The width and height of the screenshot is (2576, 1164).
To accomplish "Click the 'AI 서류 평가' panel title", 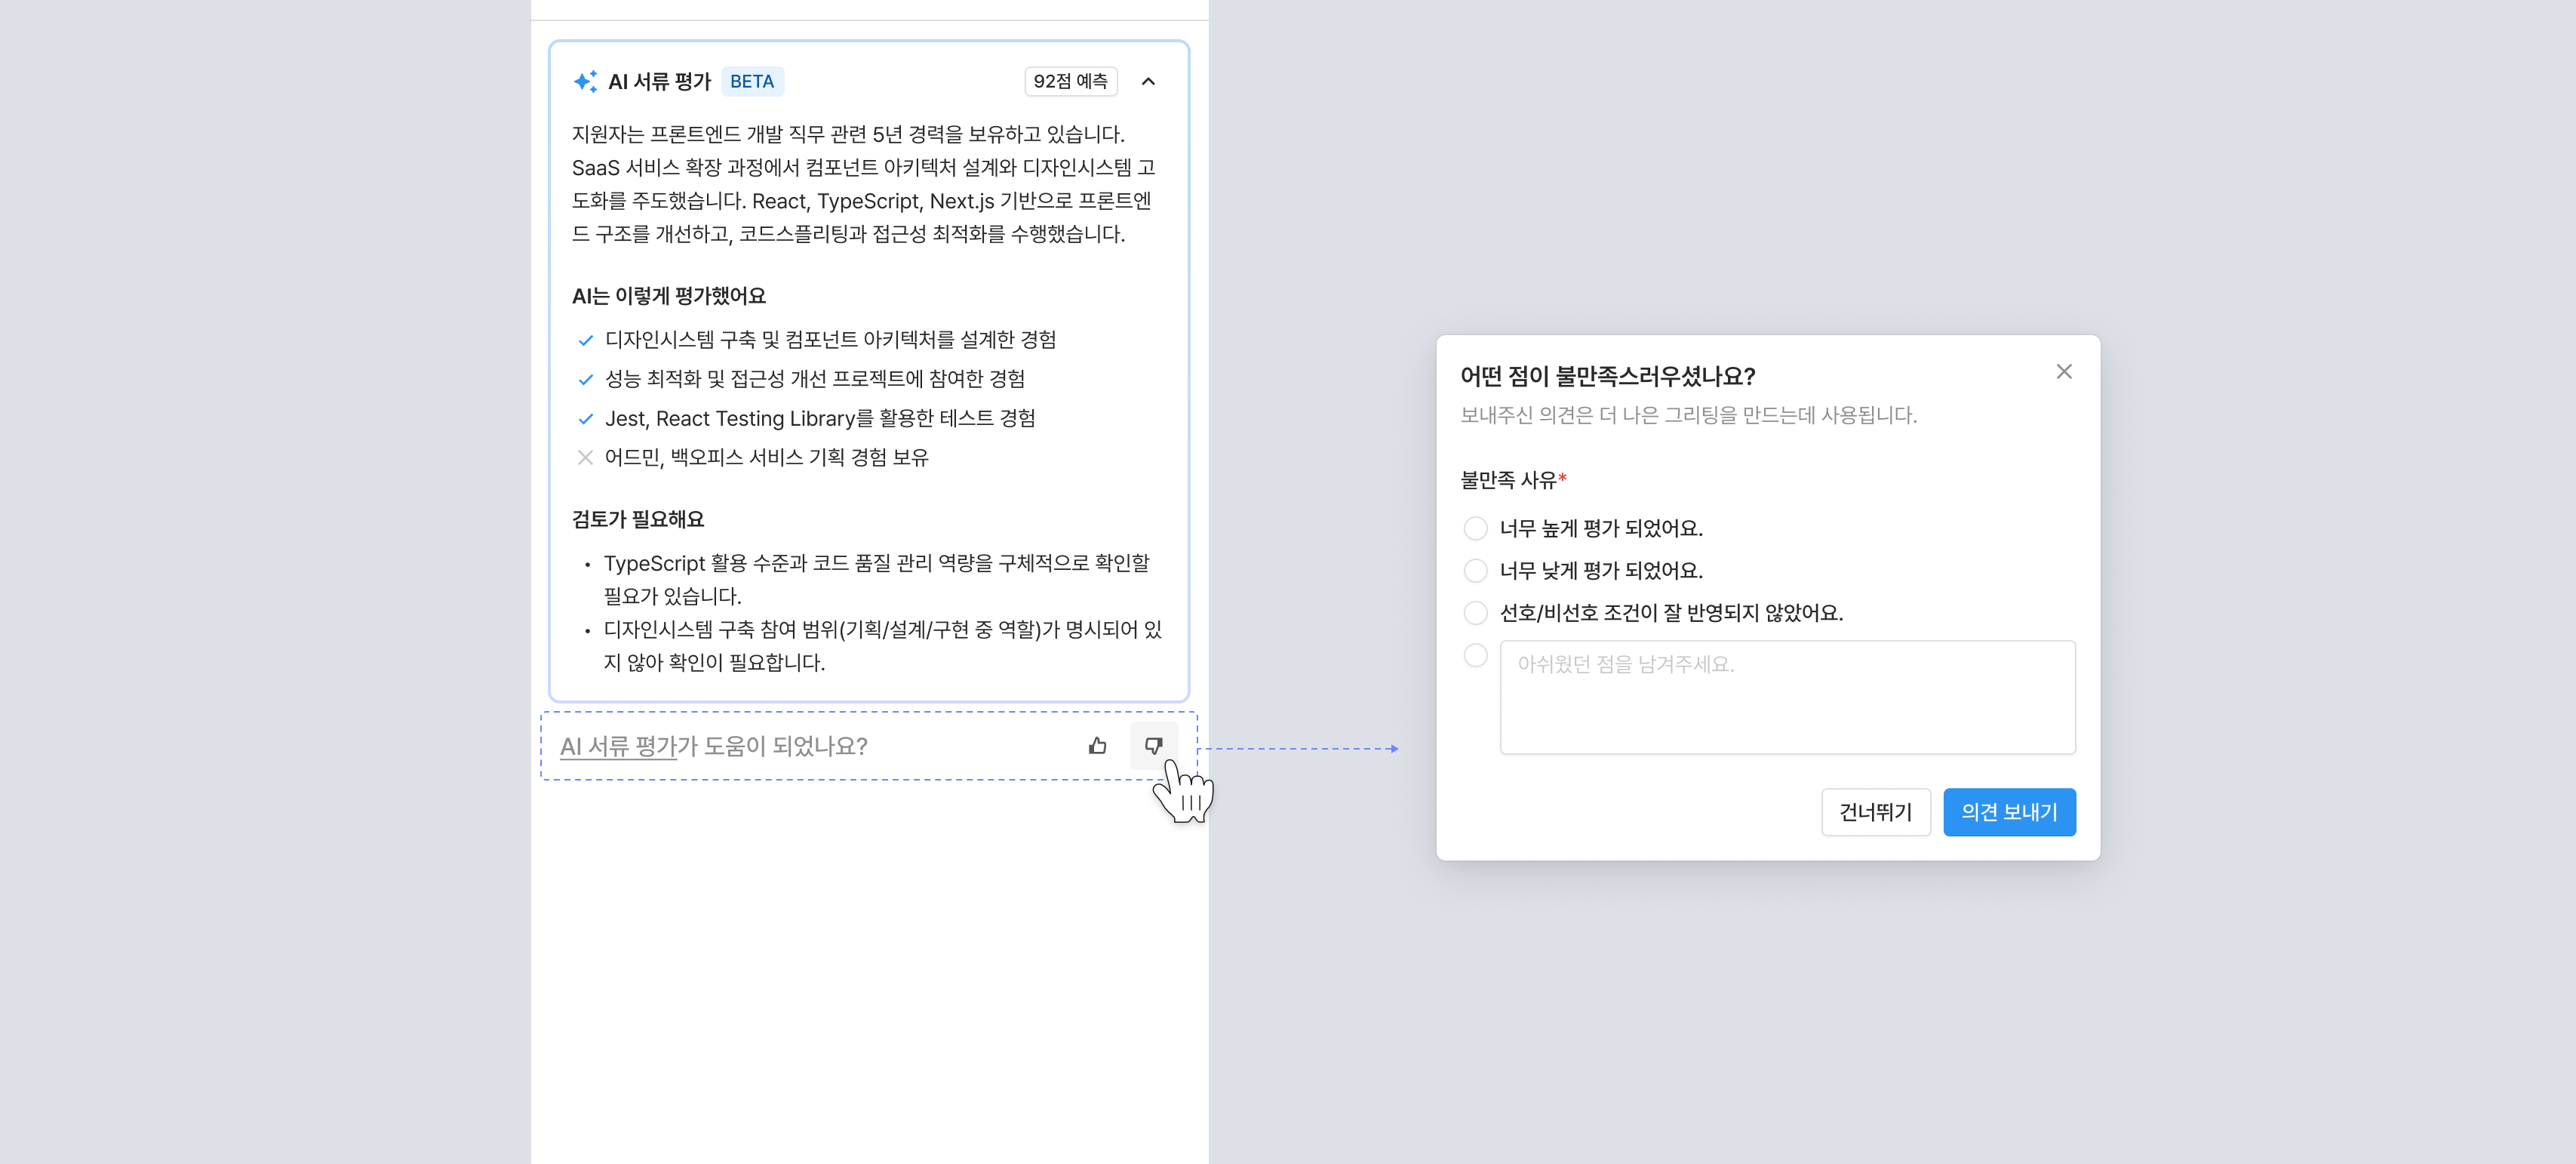I will pyautogui.click(x=659, y=81).
